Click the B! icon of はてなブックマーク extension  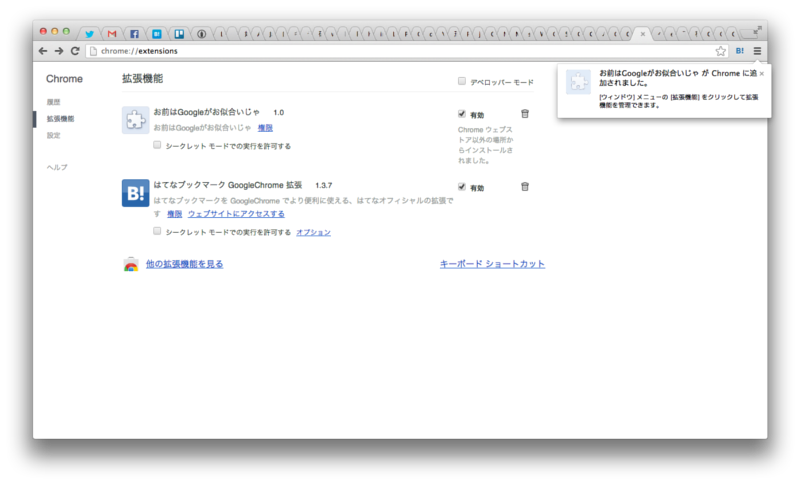135,193
